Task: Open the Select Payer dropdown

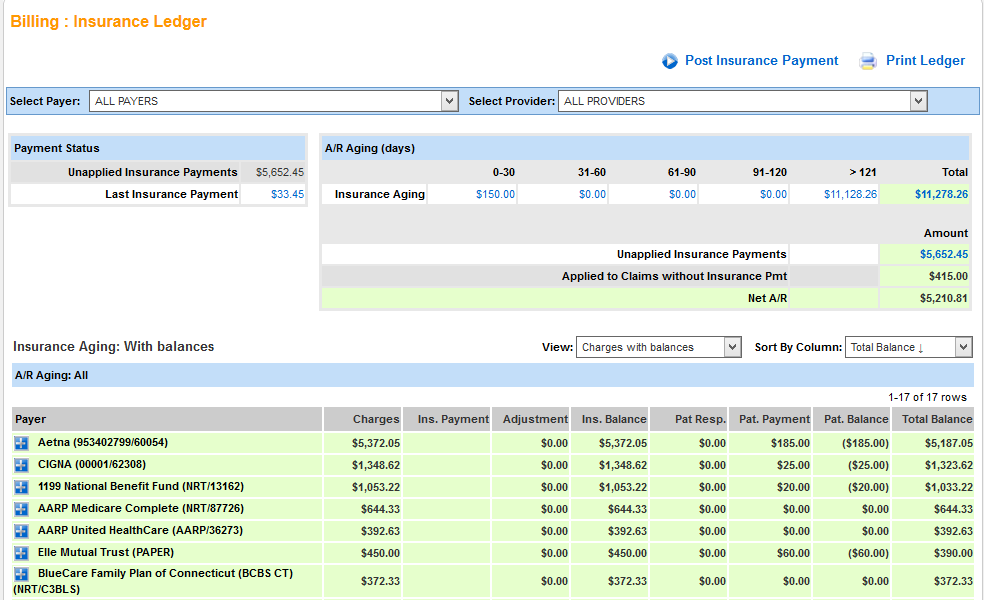Action: (x=273, y=101)
